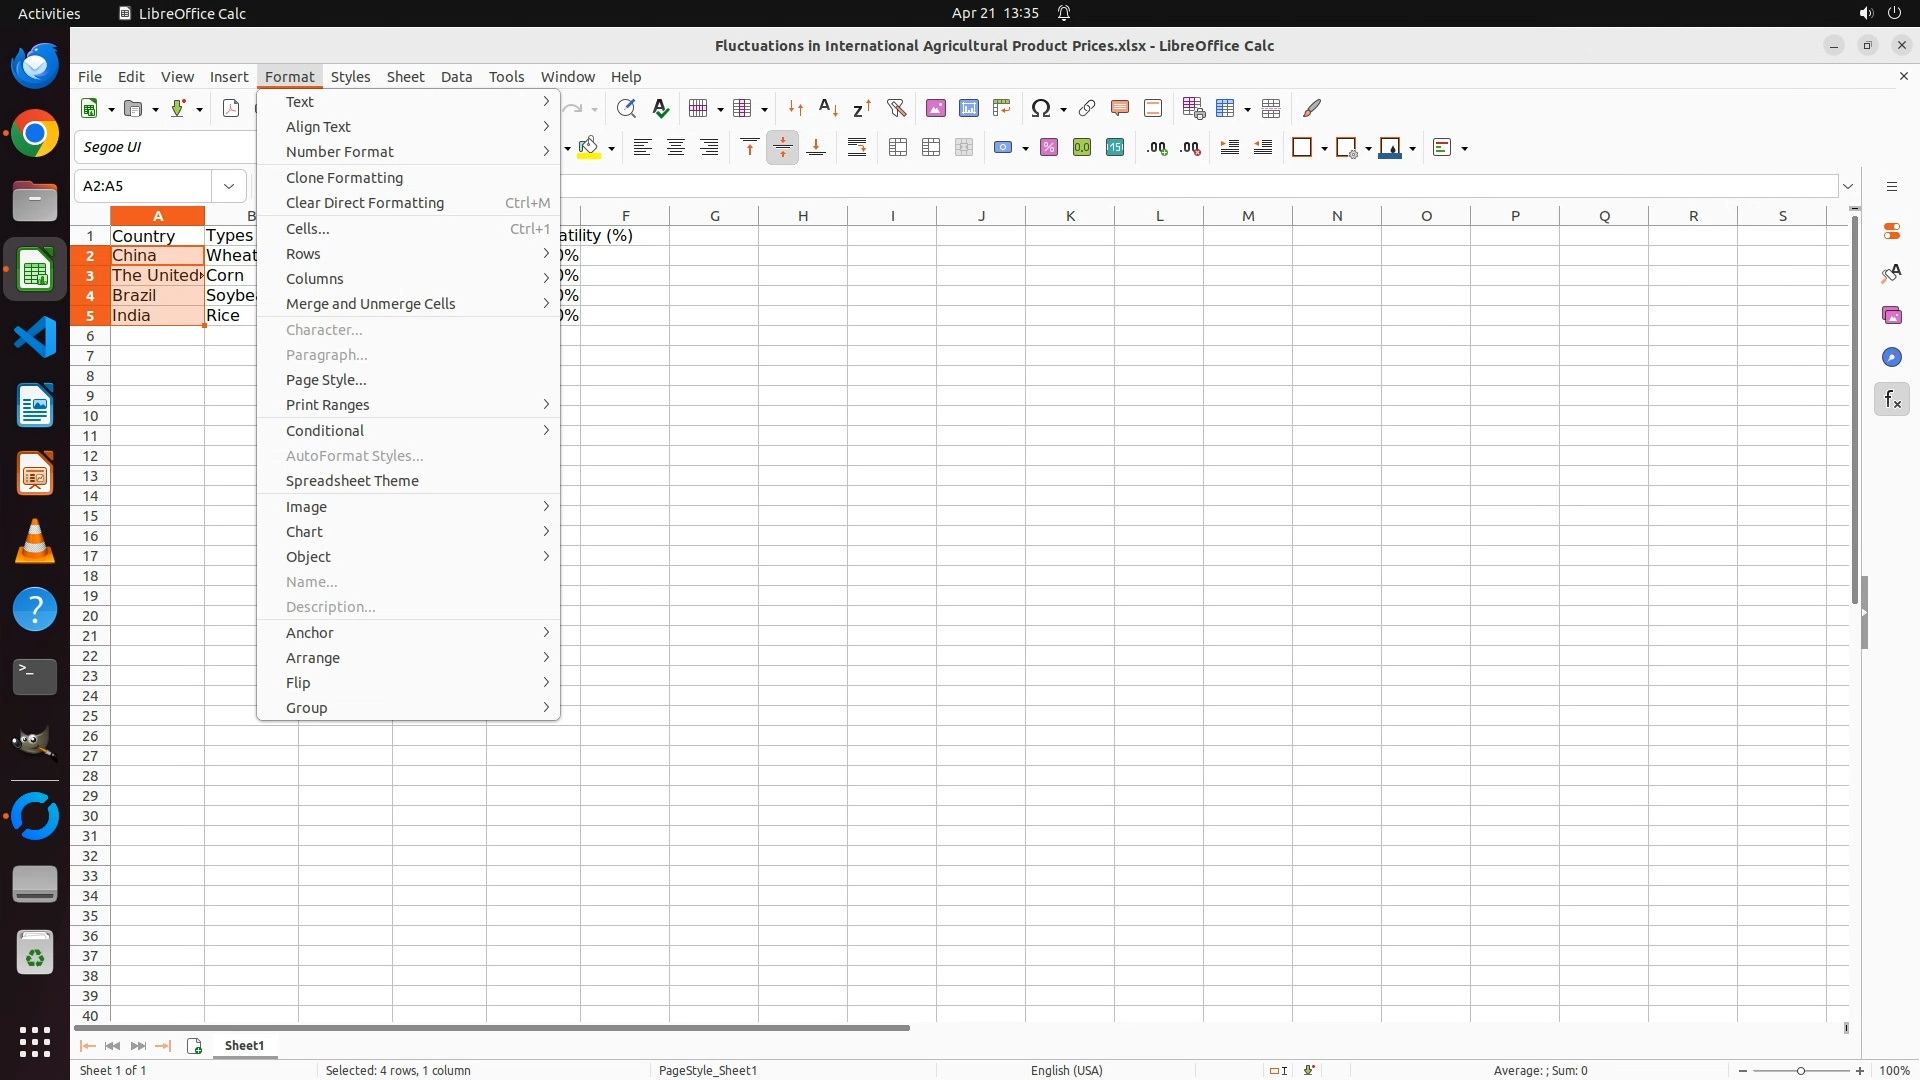Click the Sheet1 tab
Image resolution: width=1920 pixels, height=1080 pixels.
pyautogui.click(x=244, y=1046)
